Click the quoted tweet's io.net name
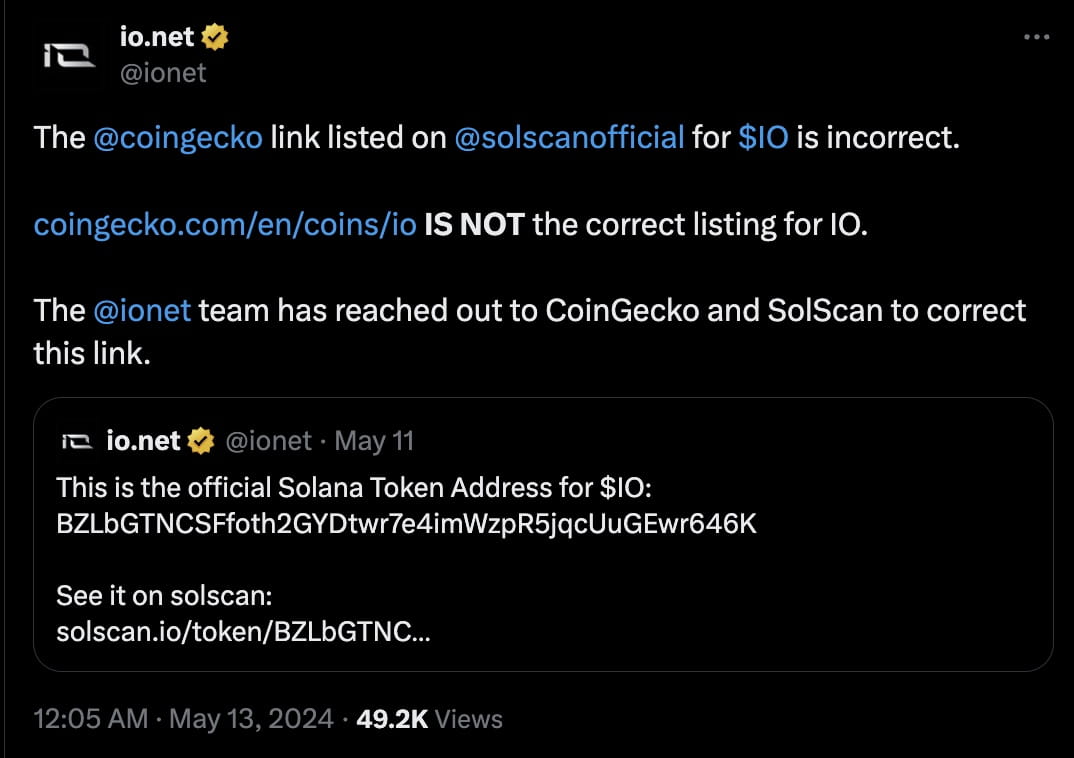 [x=144, y=440]
